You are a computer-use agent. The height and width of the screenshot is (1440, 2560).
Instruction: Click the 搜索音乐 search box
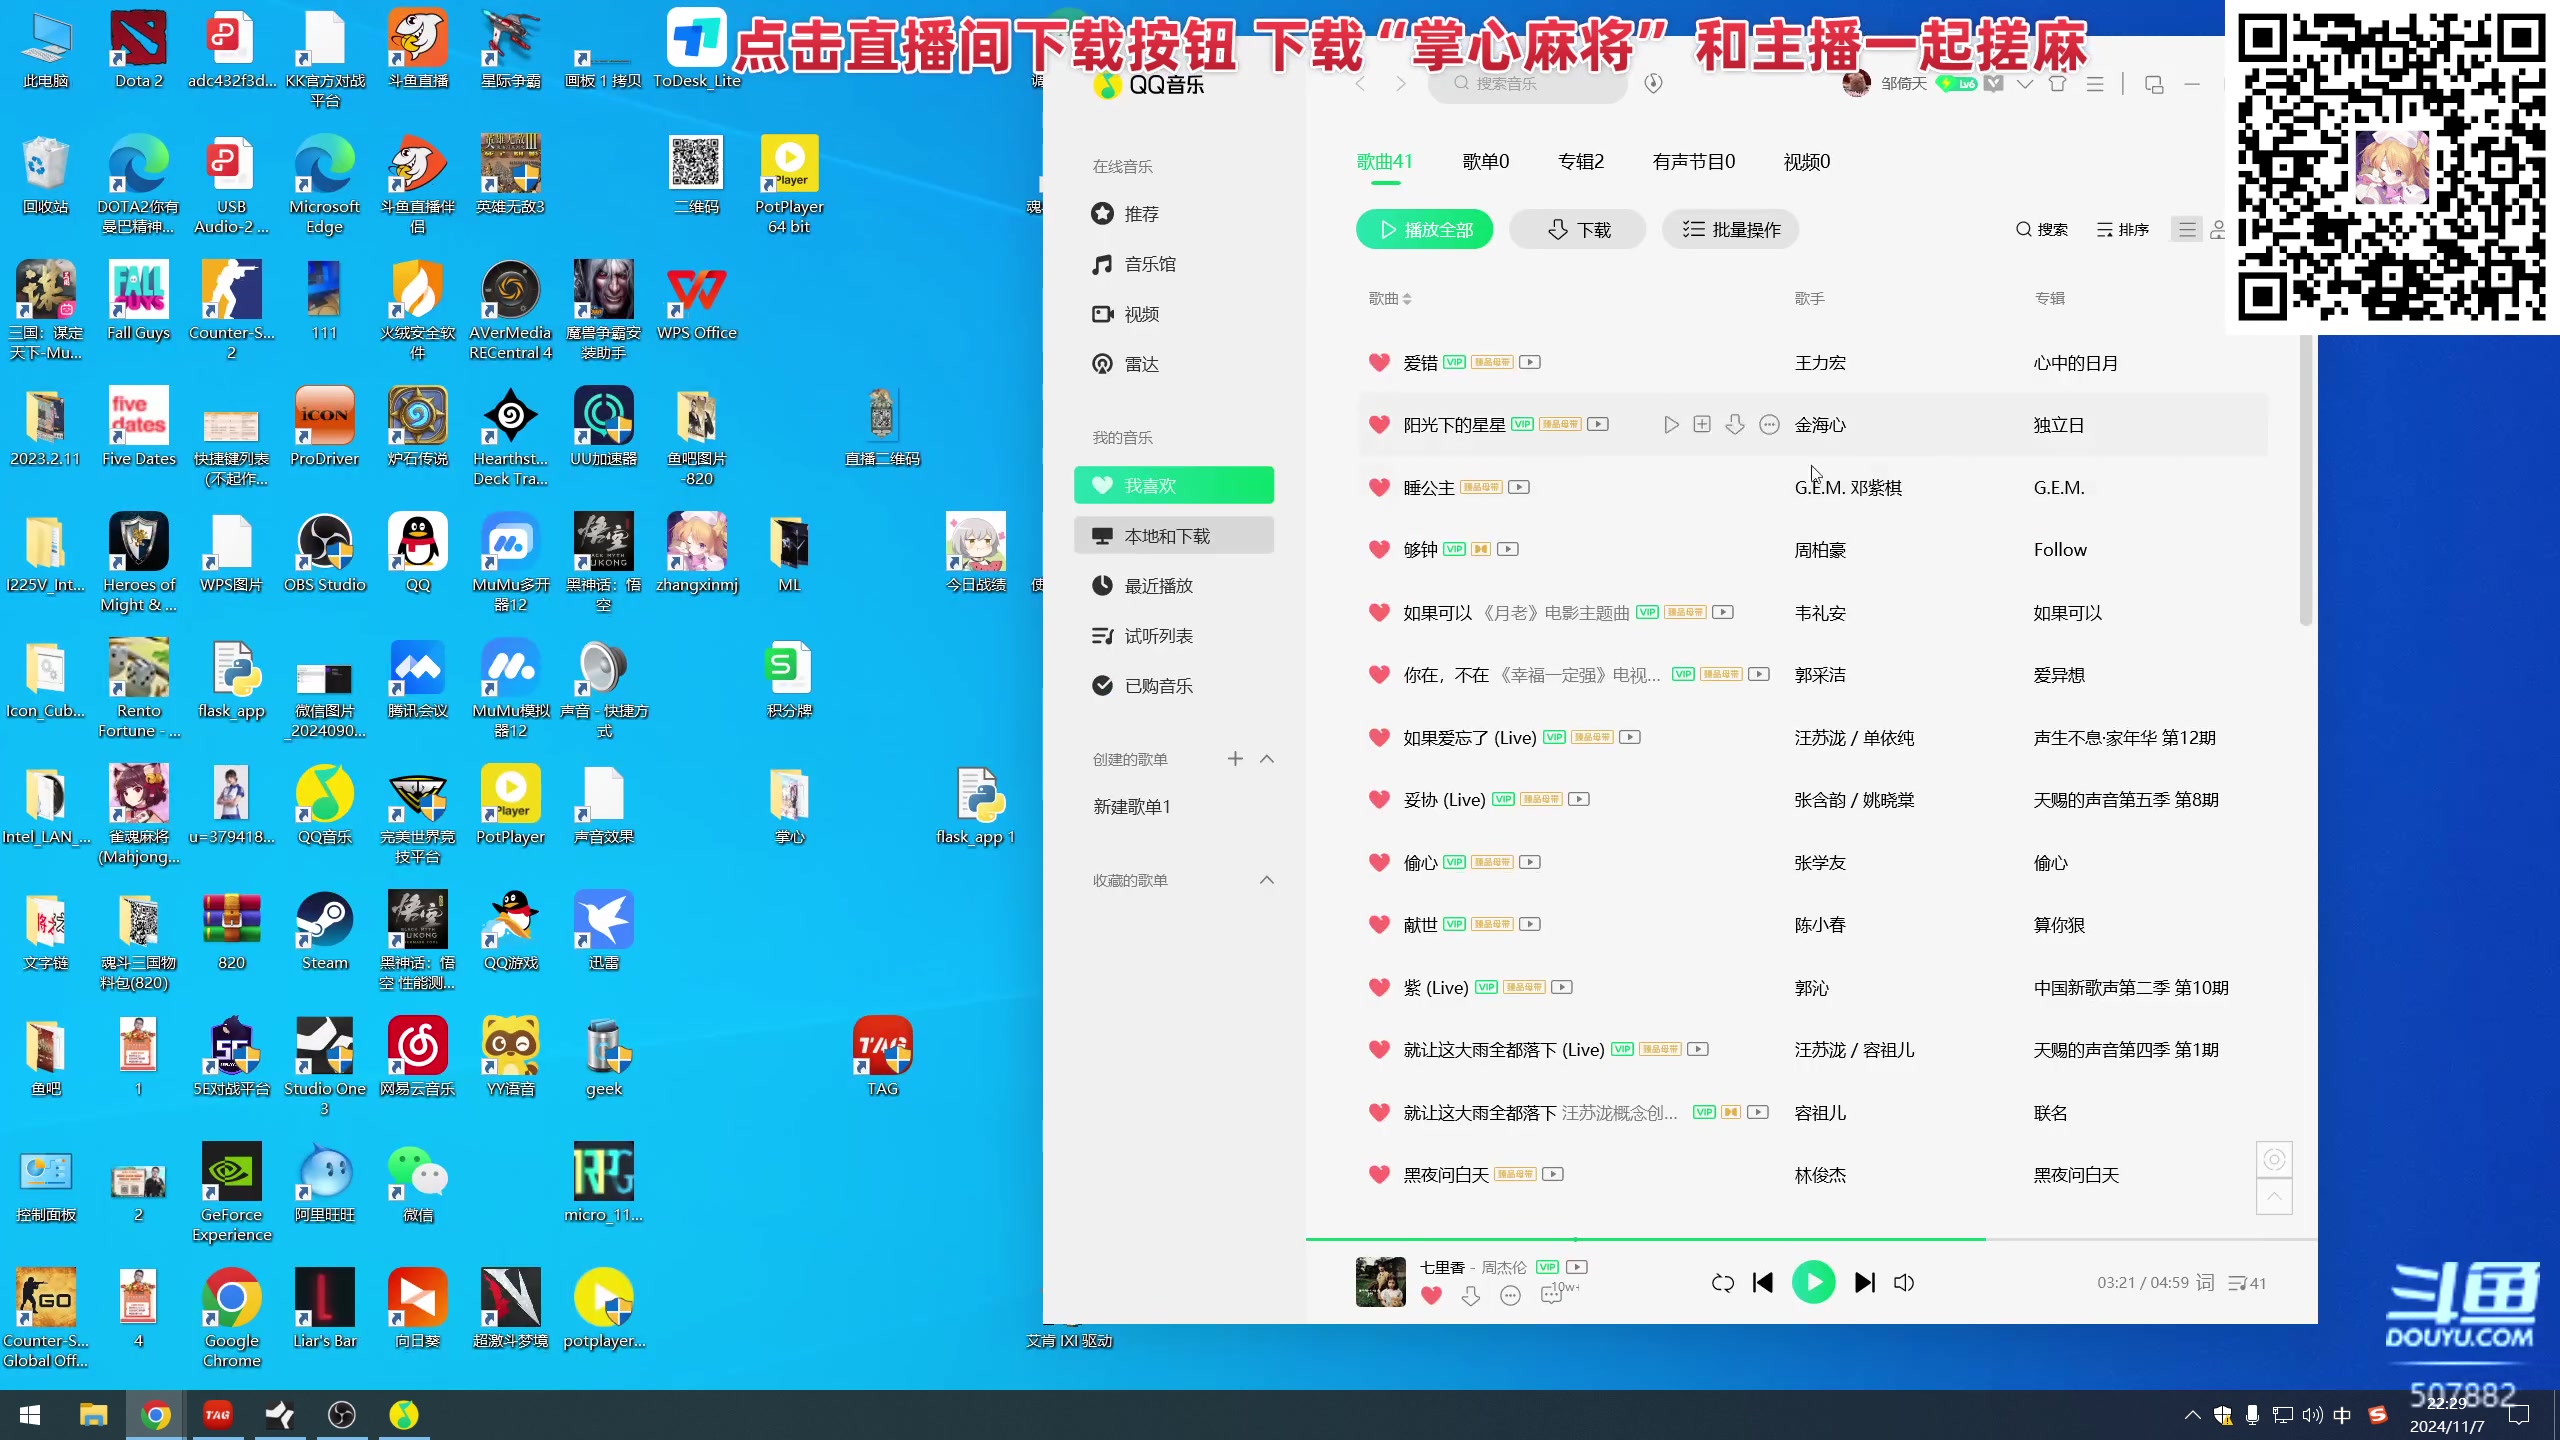[x=1527, y=83]
